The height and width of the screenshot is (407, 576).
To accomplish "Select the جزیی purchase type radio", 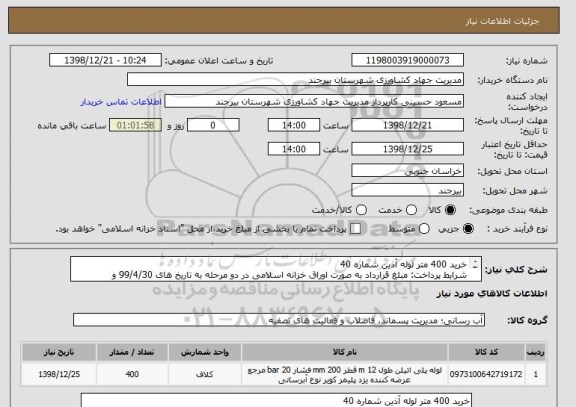I will (x=468, y=228).
